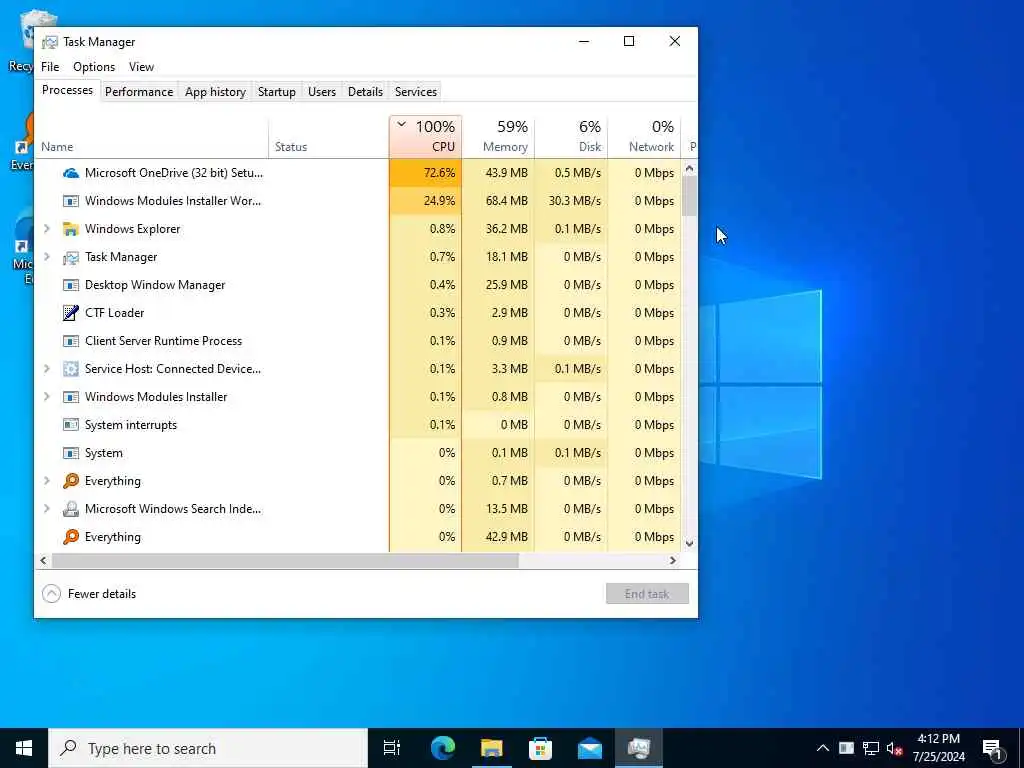Viewport: 1024px width, 768px height.
Task: Click the System interrupts icon
Action: pyautogui.click(x=71, y=425)
